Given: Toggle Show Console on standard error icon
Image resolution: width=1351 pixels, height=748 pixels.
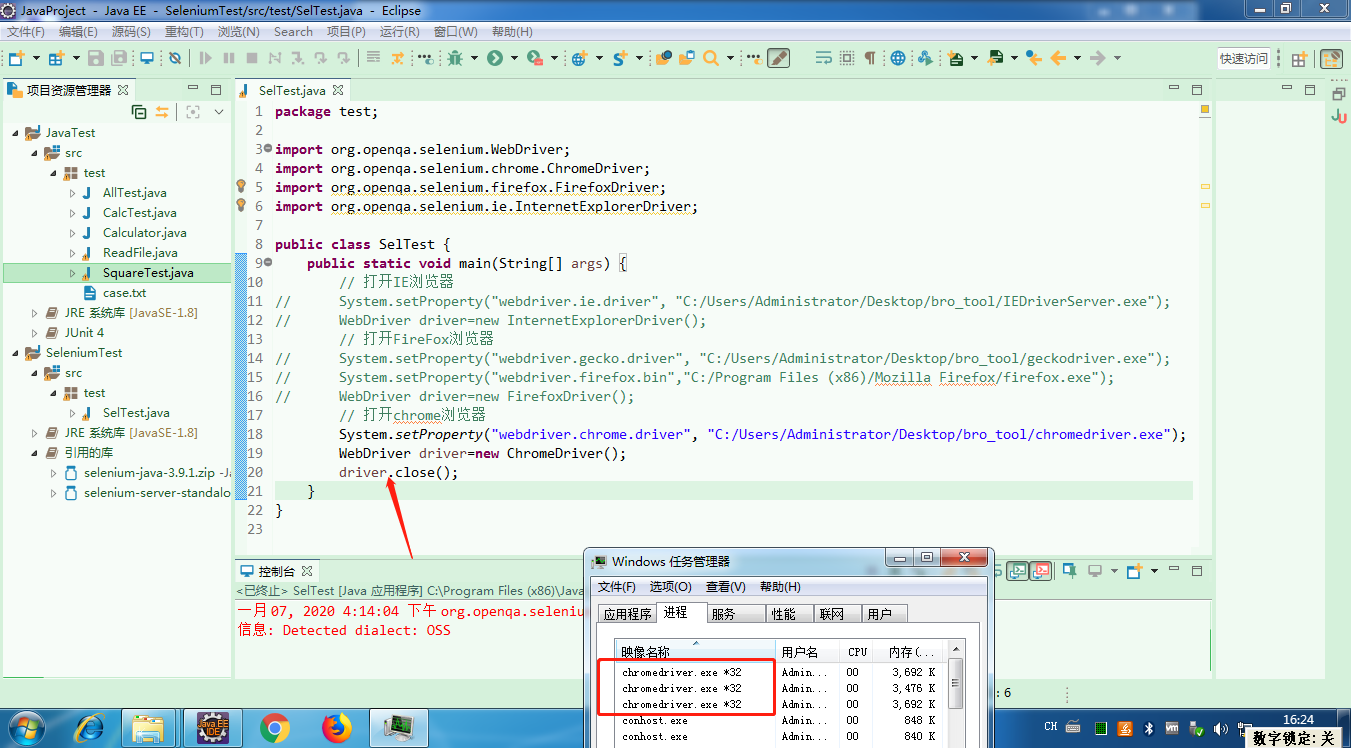Looking at the screenshot, I should tap(1040, 571).
